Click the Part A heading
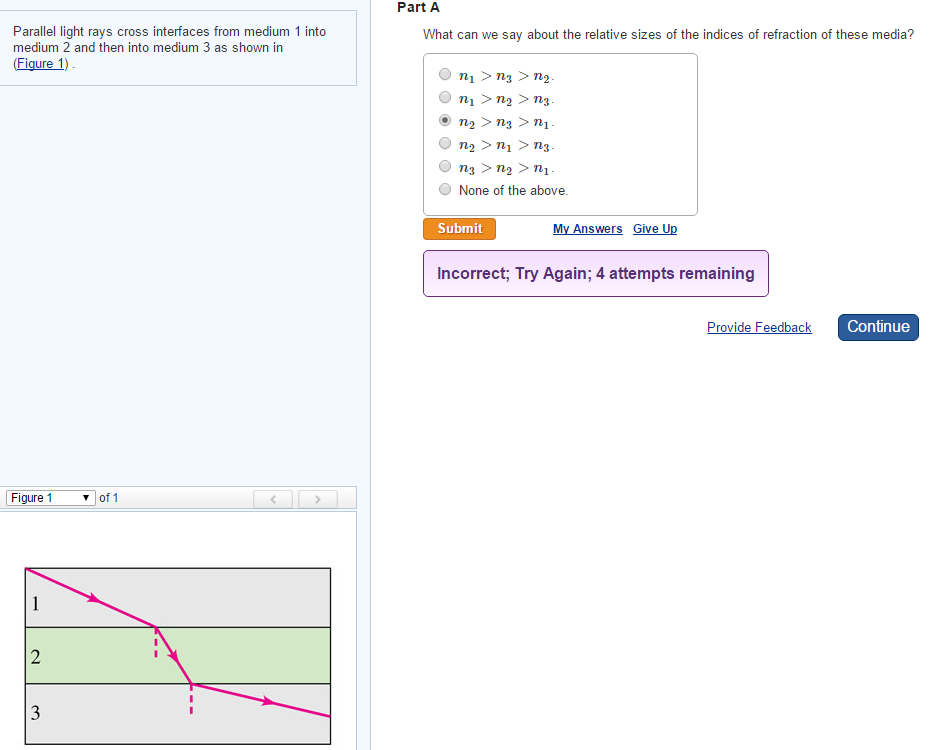Screen dimensions: 933x750 [x=418, y=7]
